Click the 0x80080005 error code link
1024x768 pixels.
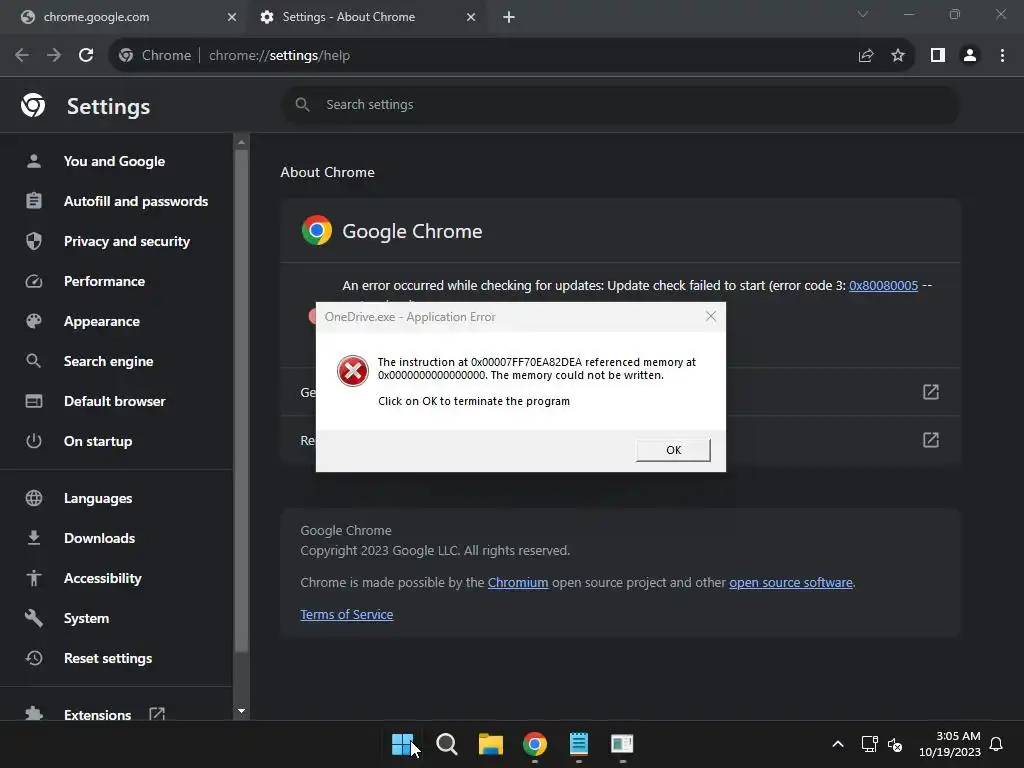click(883, 285)
